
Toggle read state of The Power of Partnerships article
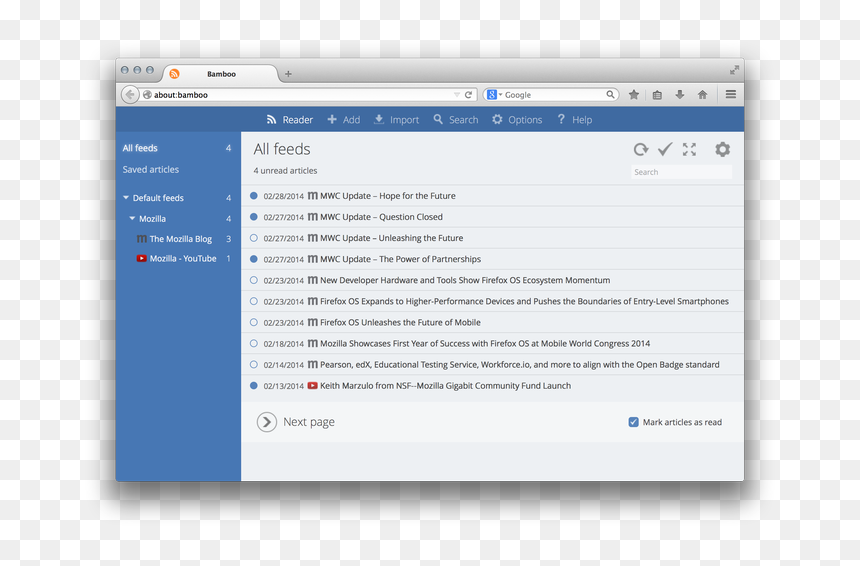pyautogui.click(x=253, y=259)
